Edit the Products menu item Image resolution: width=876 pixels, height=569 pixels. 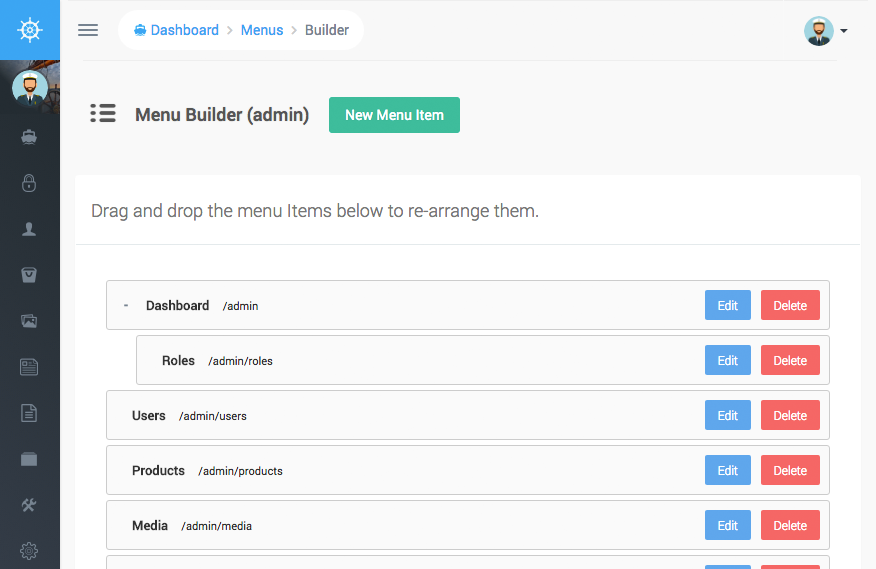[727, 470]
